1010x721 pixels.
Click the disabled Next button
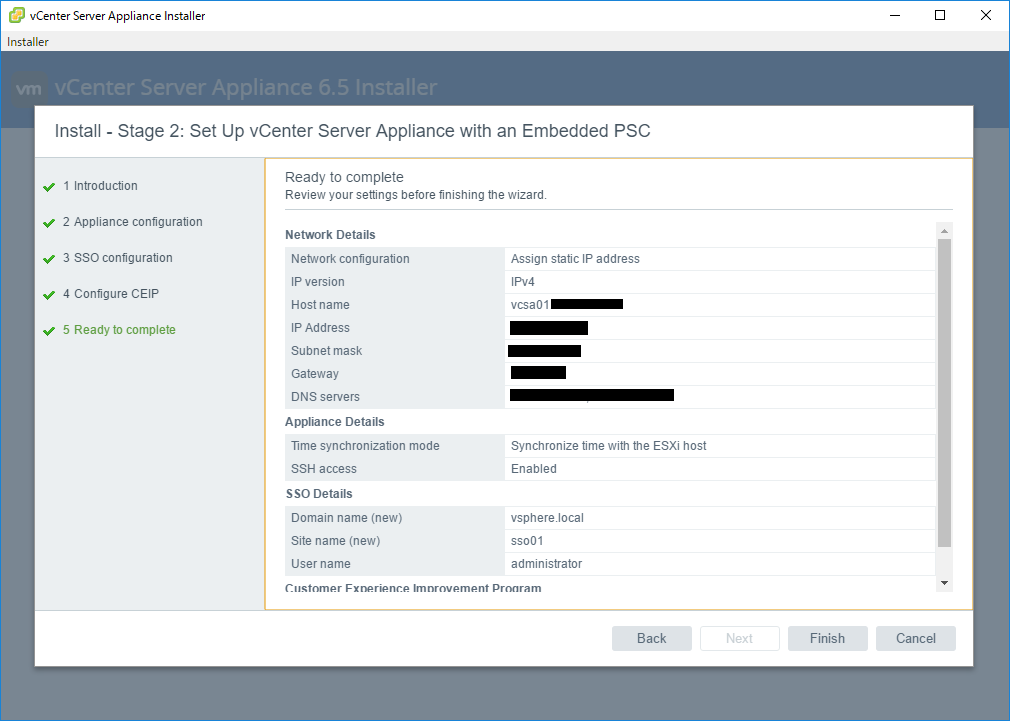(739, 639)
